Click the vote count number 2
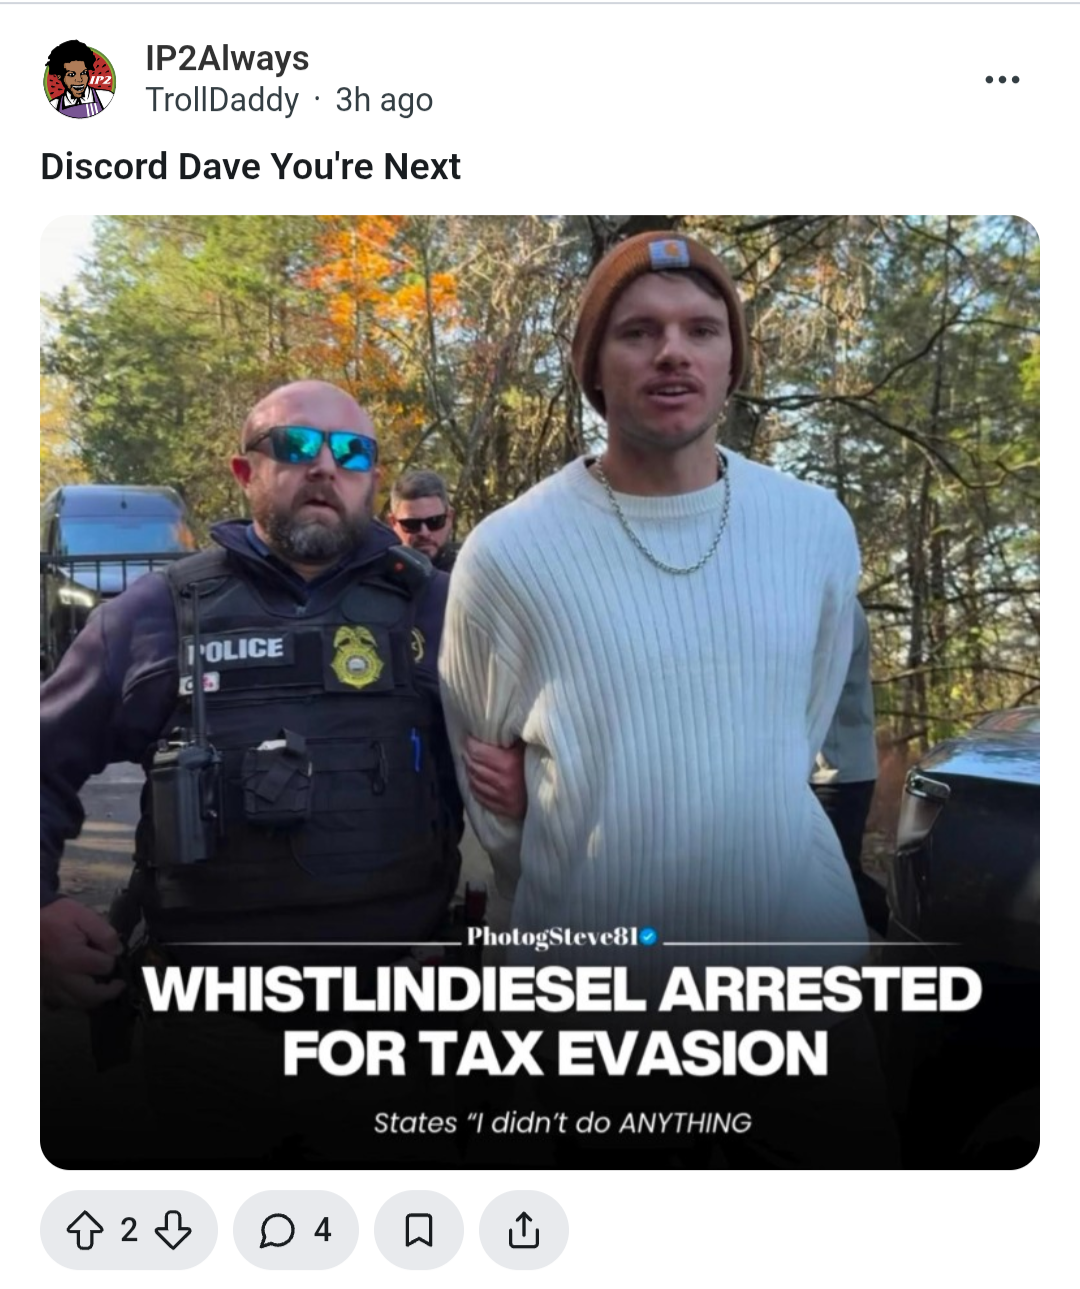The width and height of the screenshot is (1080, 1289). click(x=129, y=1230)
